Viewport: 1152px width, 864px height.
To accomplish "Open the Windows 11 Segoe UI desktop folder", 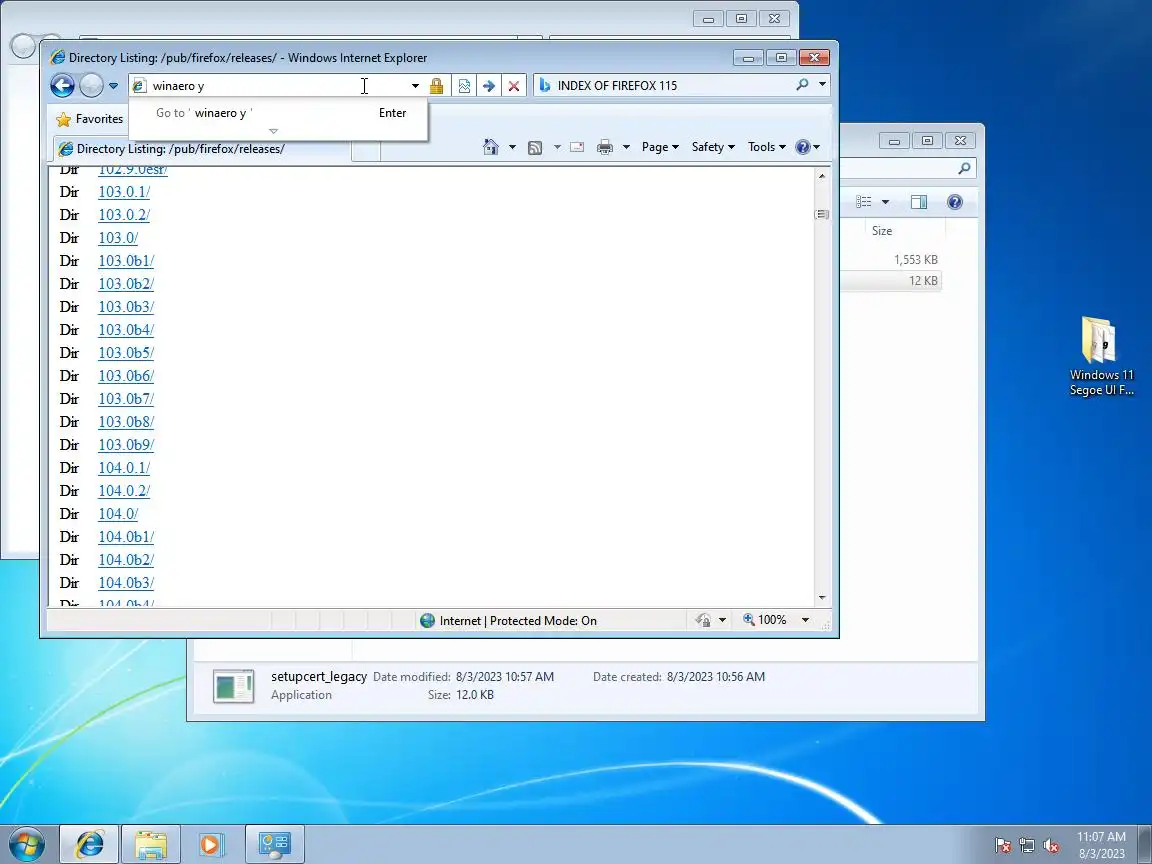I will pos(1101,356).
